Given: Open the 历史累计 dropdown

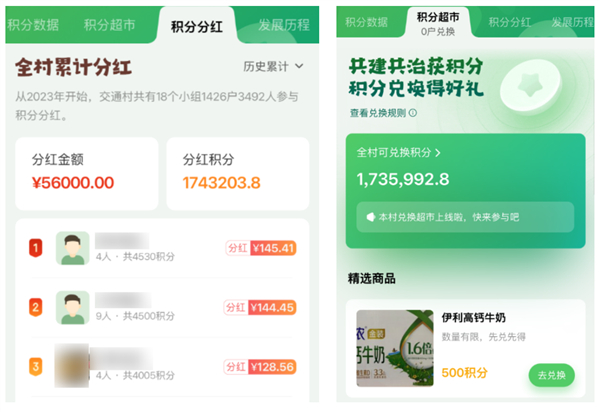Looking at the screenshot, I should click(x=273, y=67).
